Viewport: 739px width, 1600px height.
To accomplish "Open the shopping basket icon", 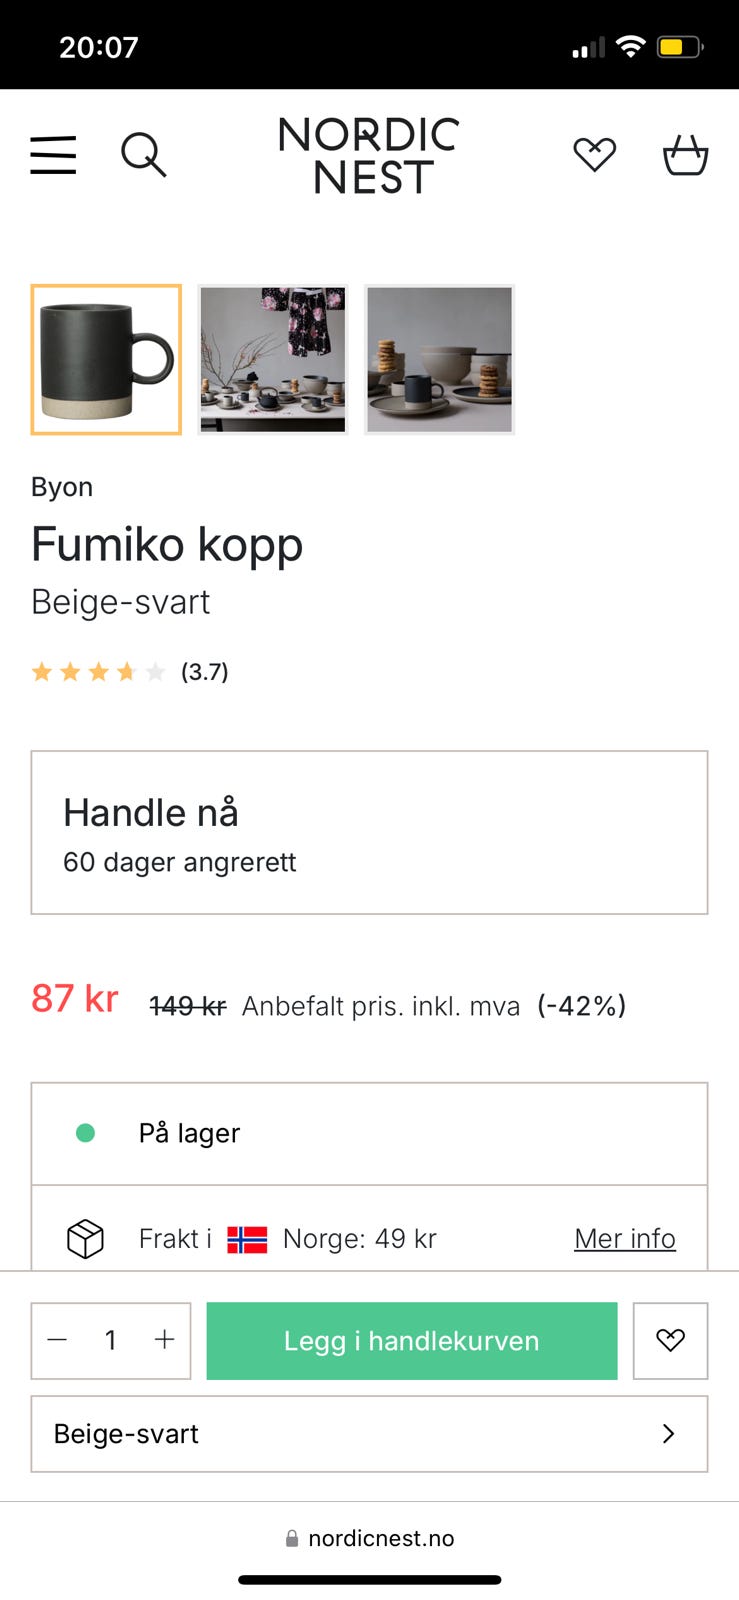I will coord(686,155).
